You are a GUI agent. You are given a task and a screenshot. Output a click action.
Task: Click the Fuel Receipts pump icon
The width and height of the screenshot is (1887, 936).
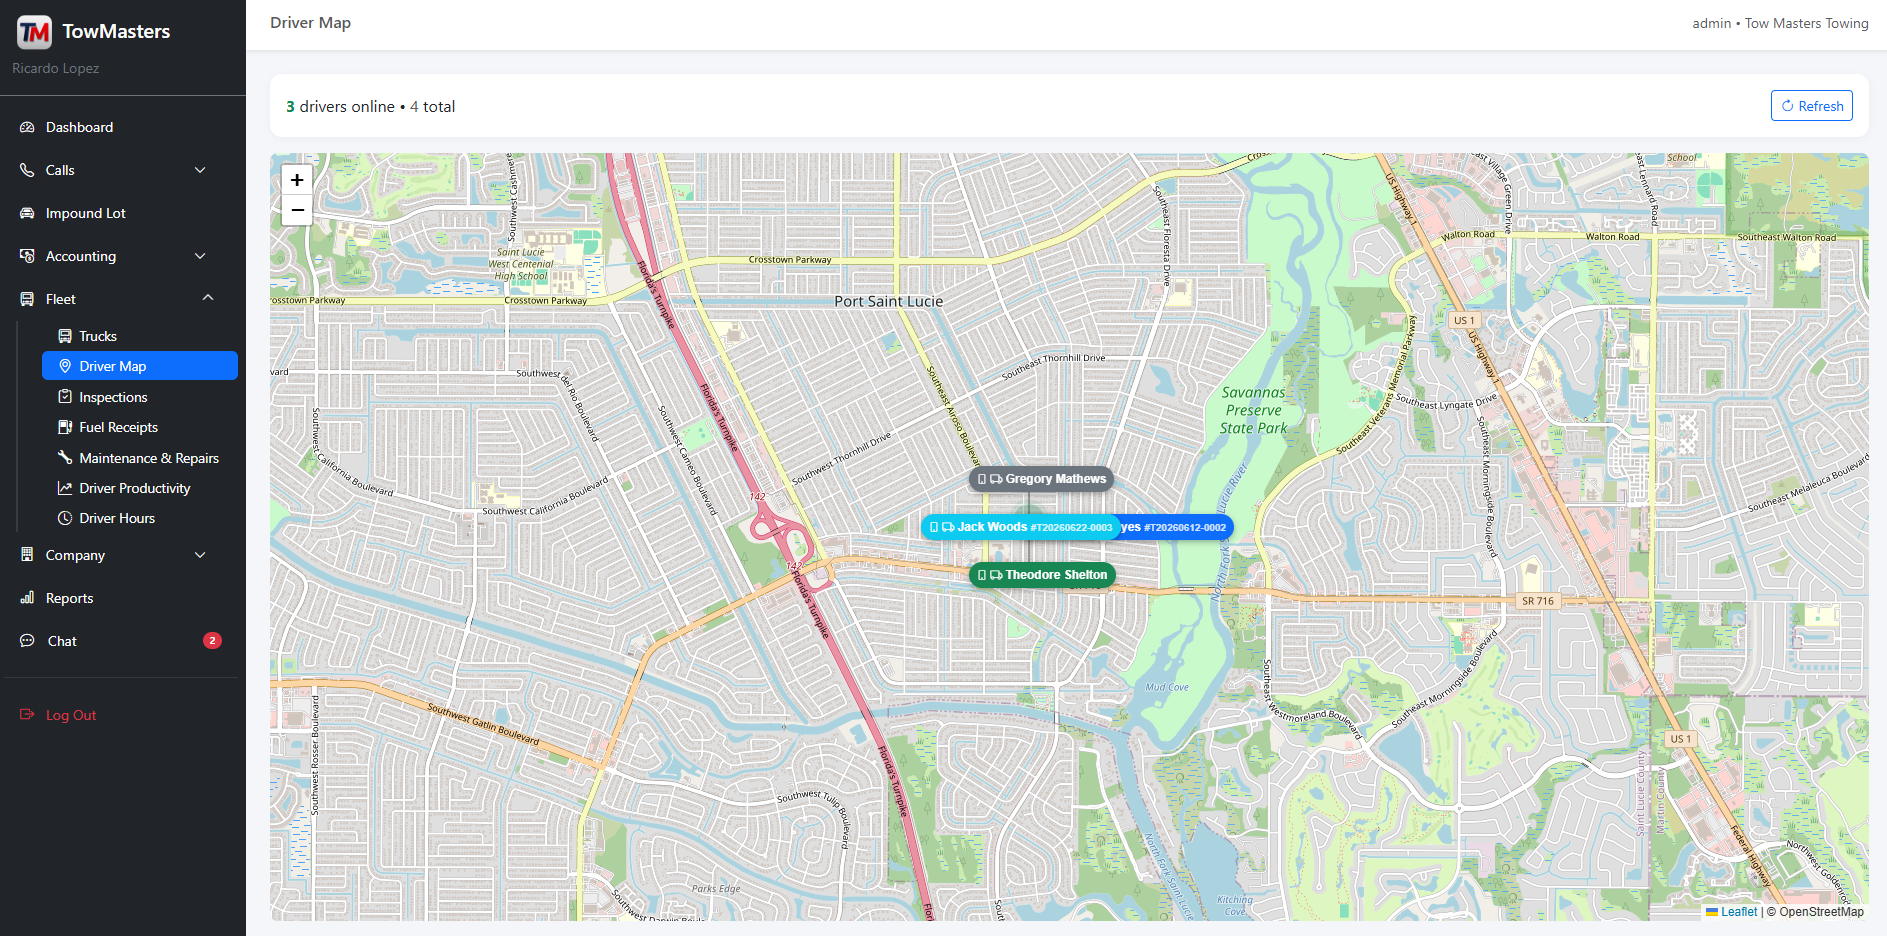[65, 427]
